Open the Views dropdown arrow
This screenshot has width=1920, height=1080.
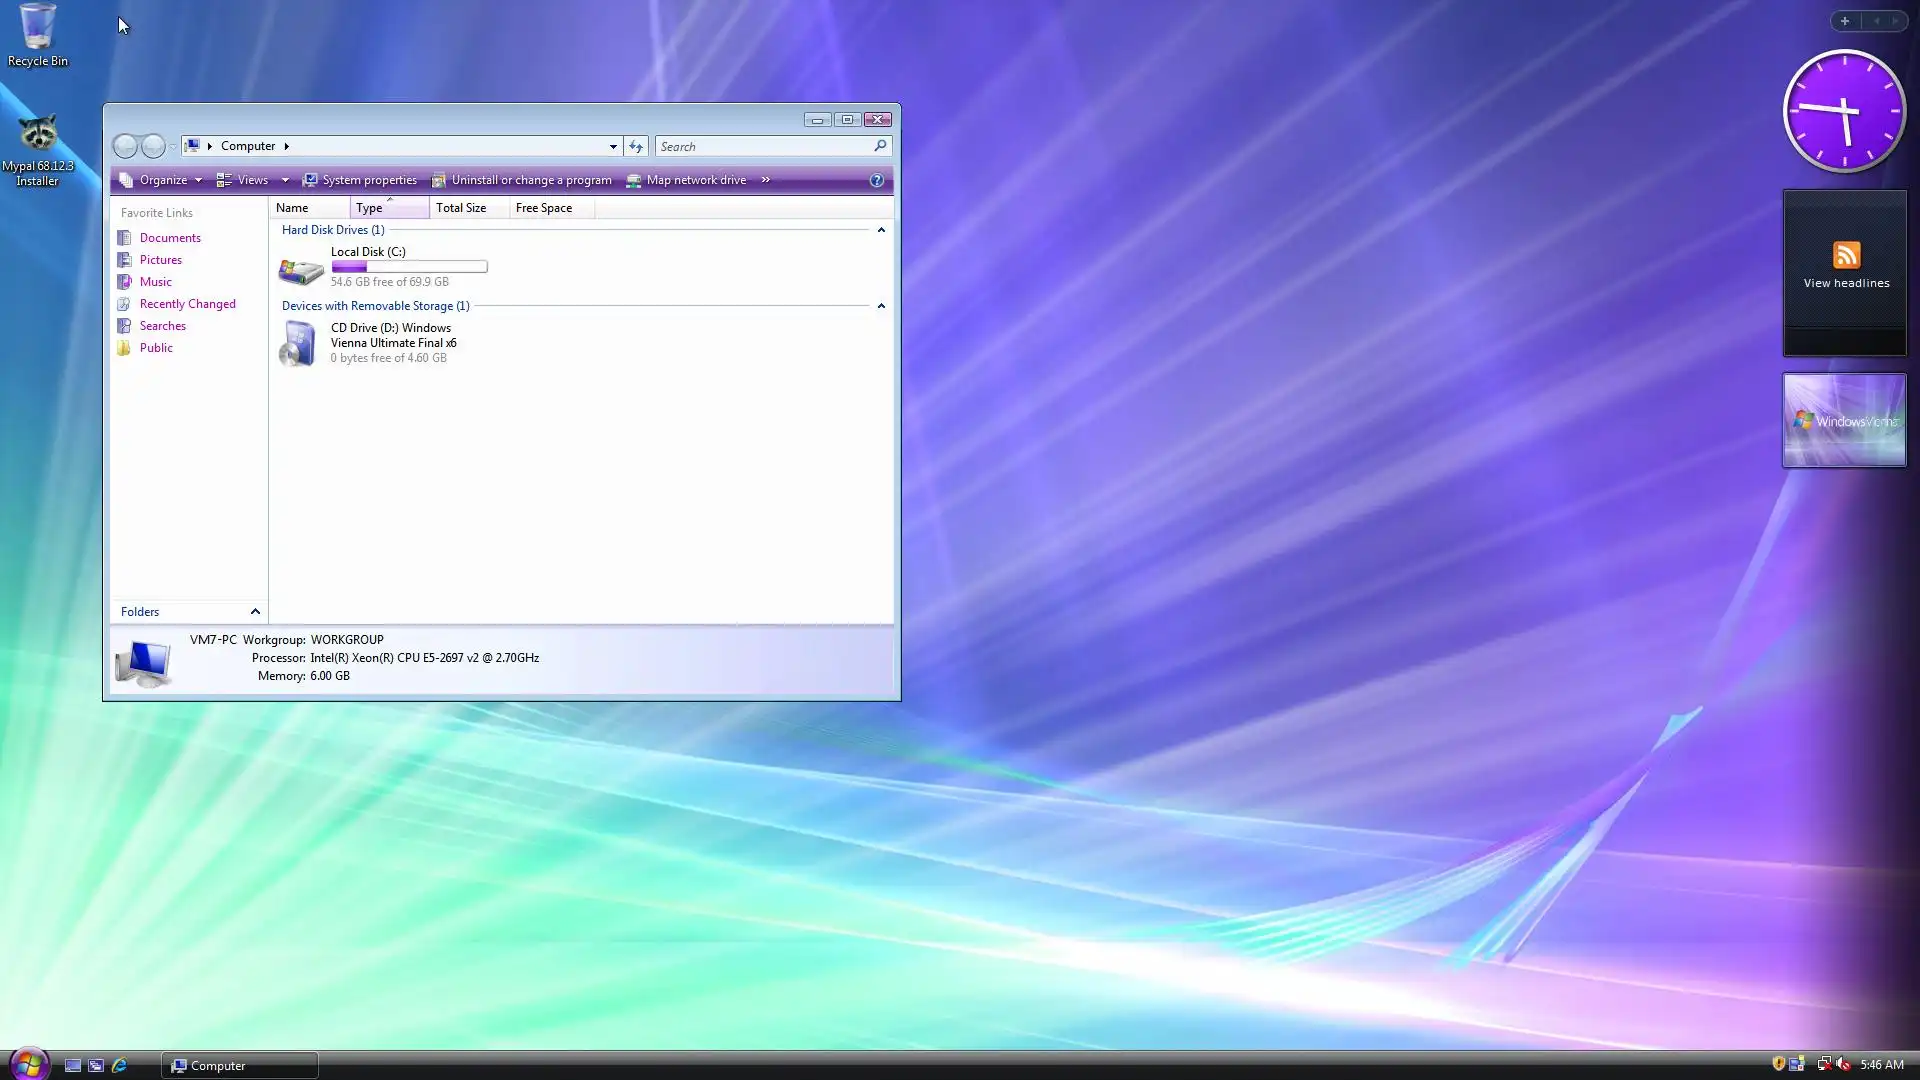pyautogui.click(x=285, y=180)
